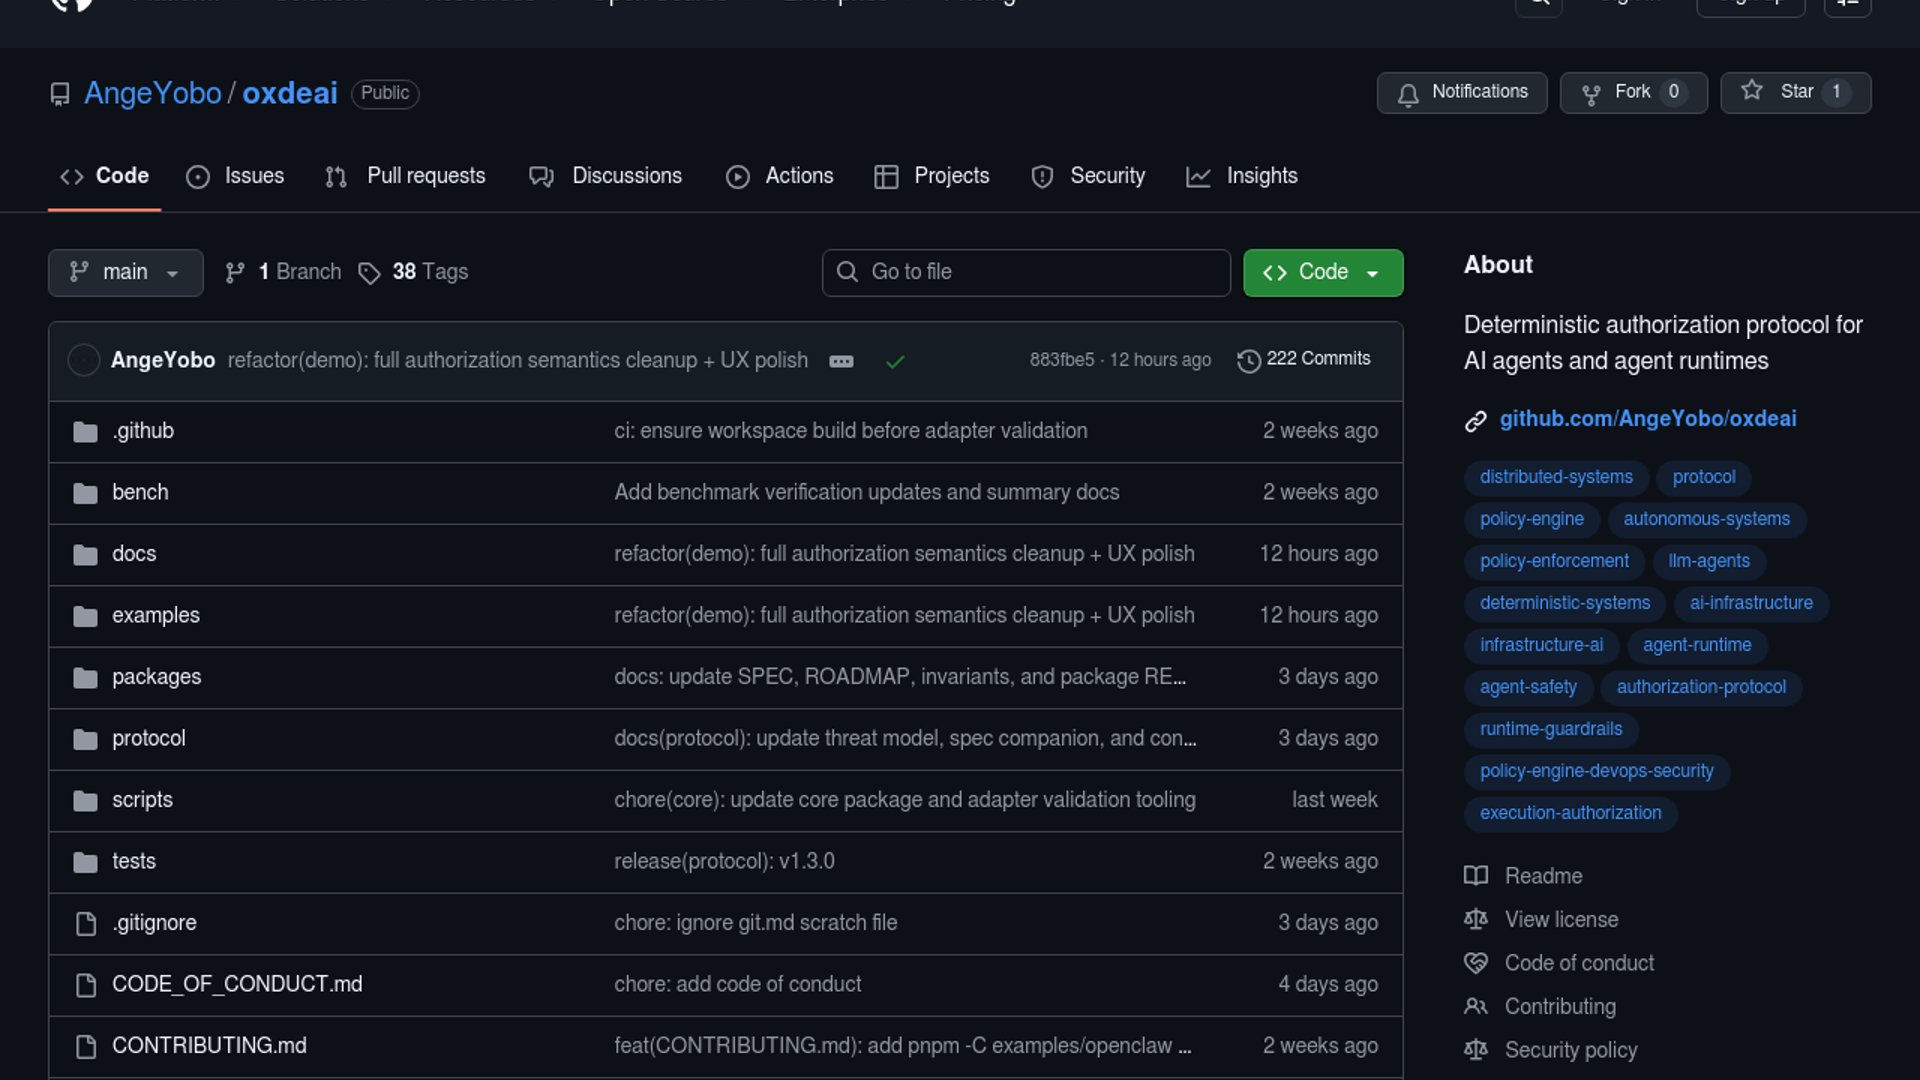Expand the green Code dropdown button
The height and width of the screenshot is (1080, 1920).
coord(1322,272)
